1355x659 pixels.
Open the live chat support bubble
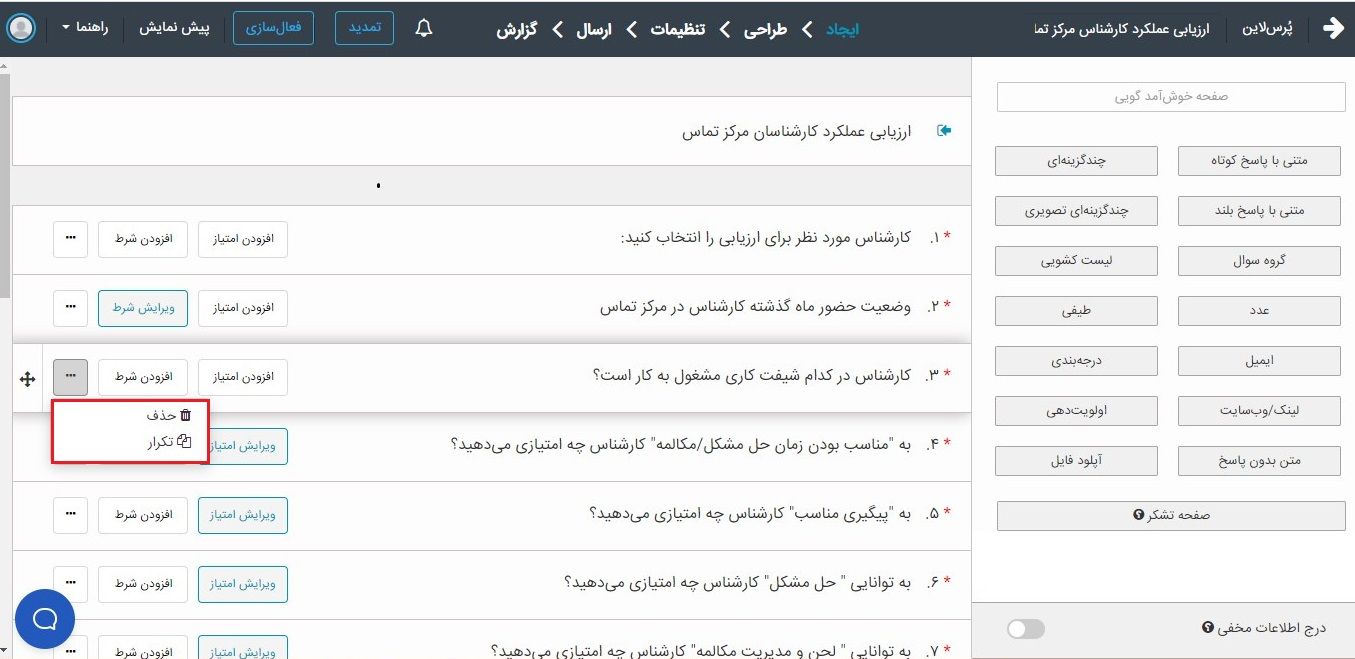pyautogui.click(x=45, y=619)
